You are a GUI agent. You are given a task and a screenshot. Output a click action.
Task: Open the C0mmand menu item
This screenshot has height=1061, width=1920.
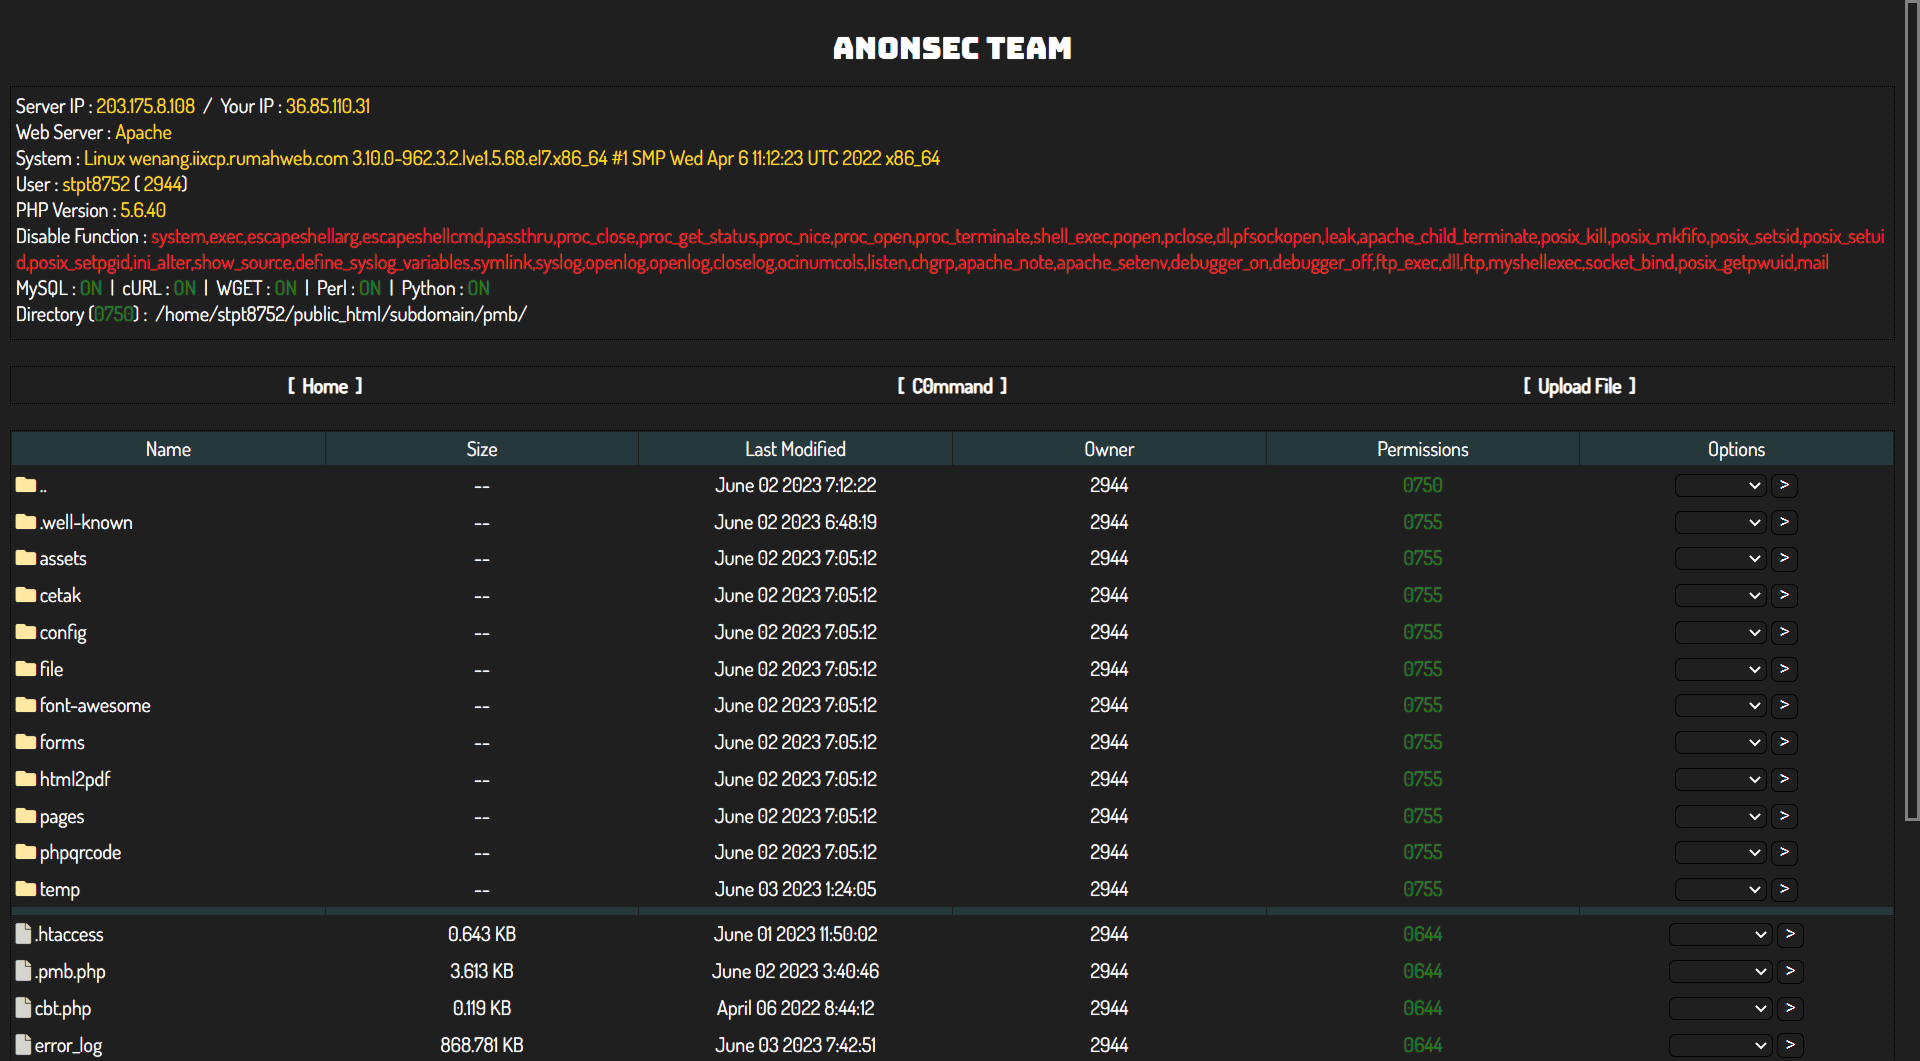tap(952, 386)
